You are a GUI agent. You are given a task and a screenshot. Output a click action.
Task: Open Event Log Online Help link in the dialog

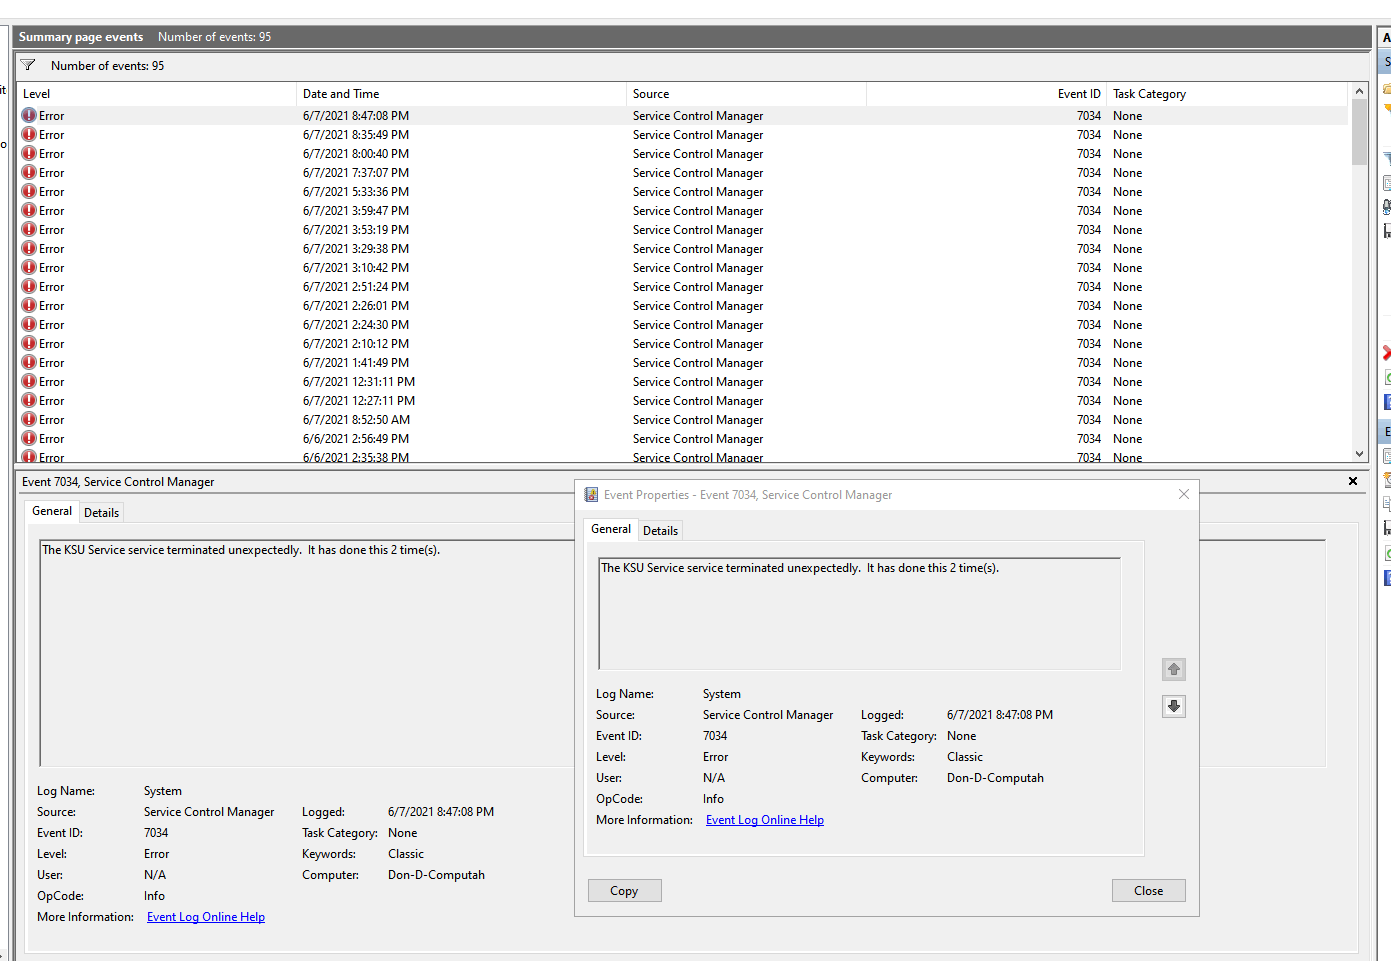click(765, 820)
